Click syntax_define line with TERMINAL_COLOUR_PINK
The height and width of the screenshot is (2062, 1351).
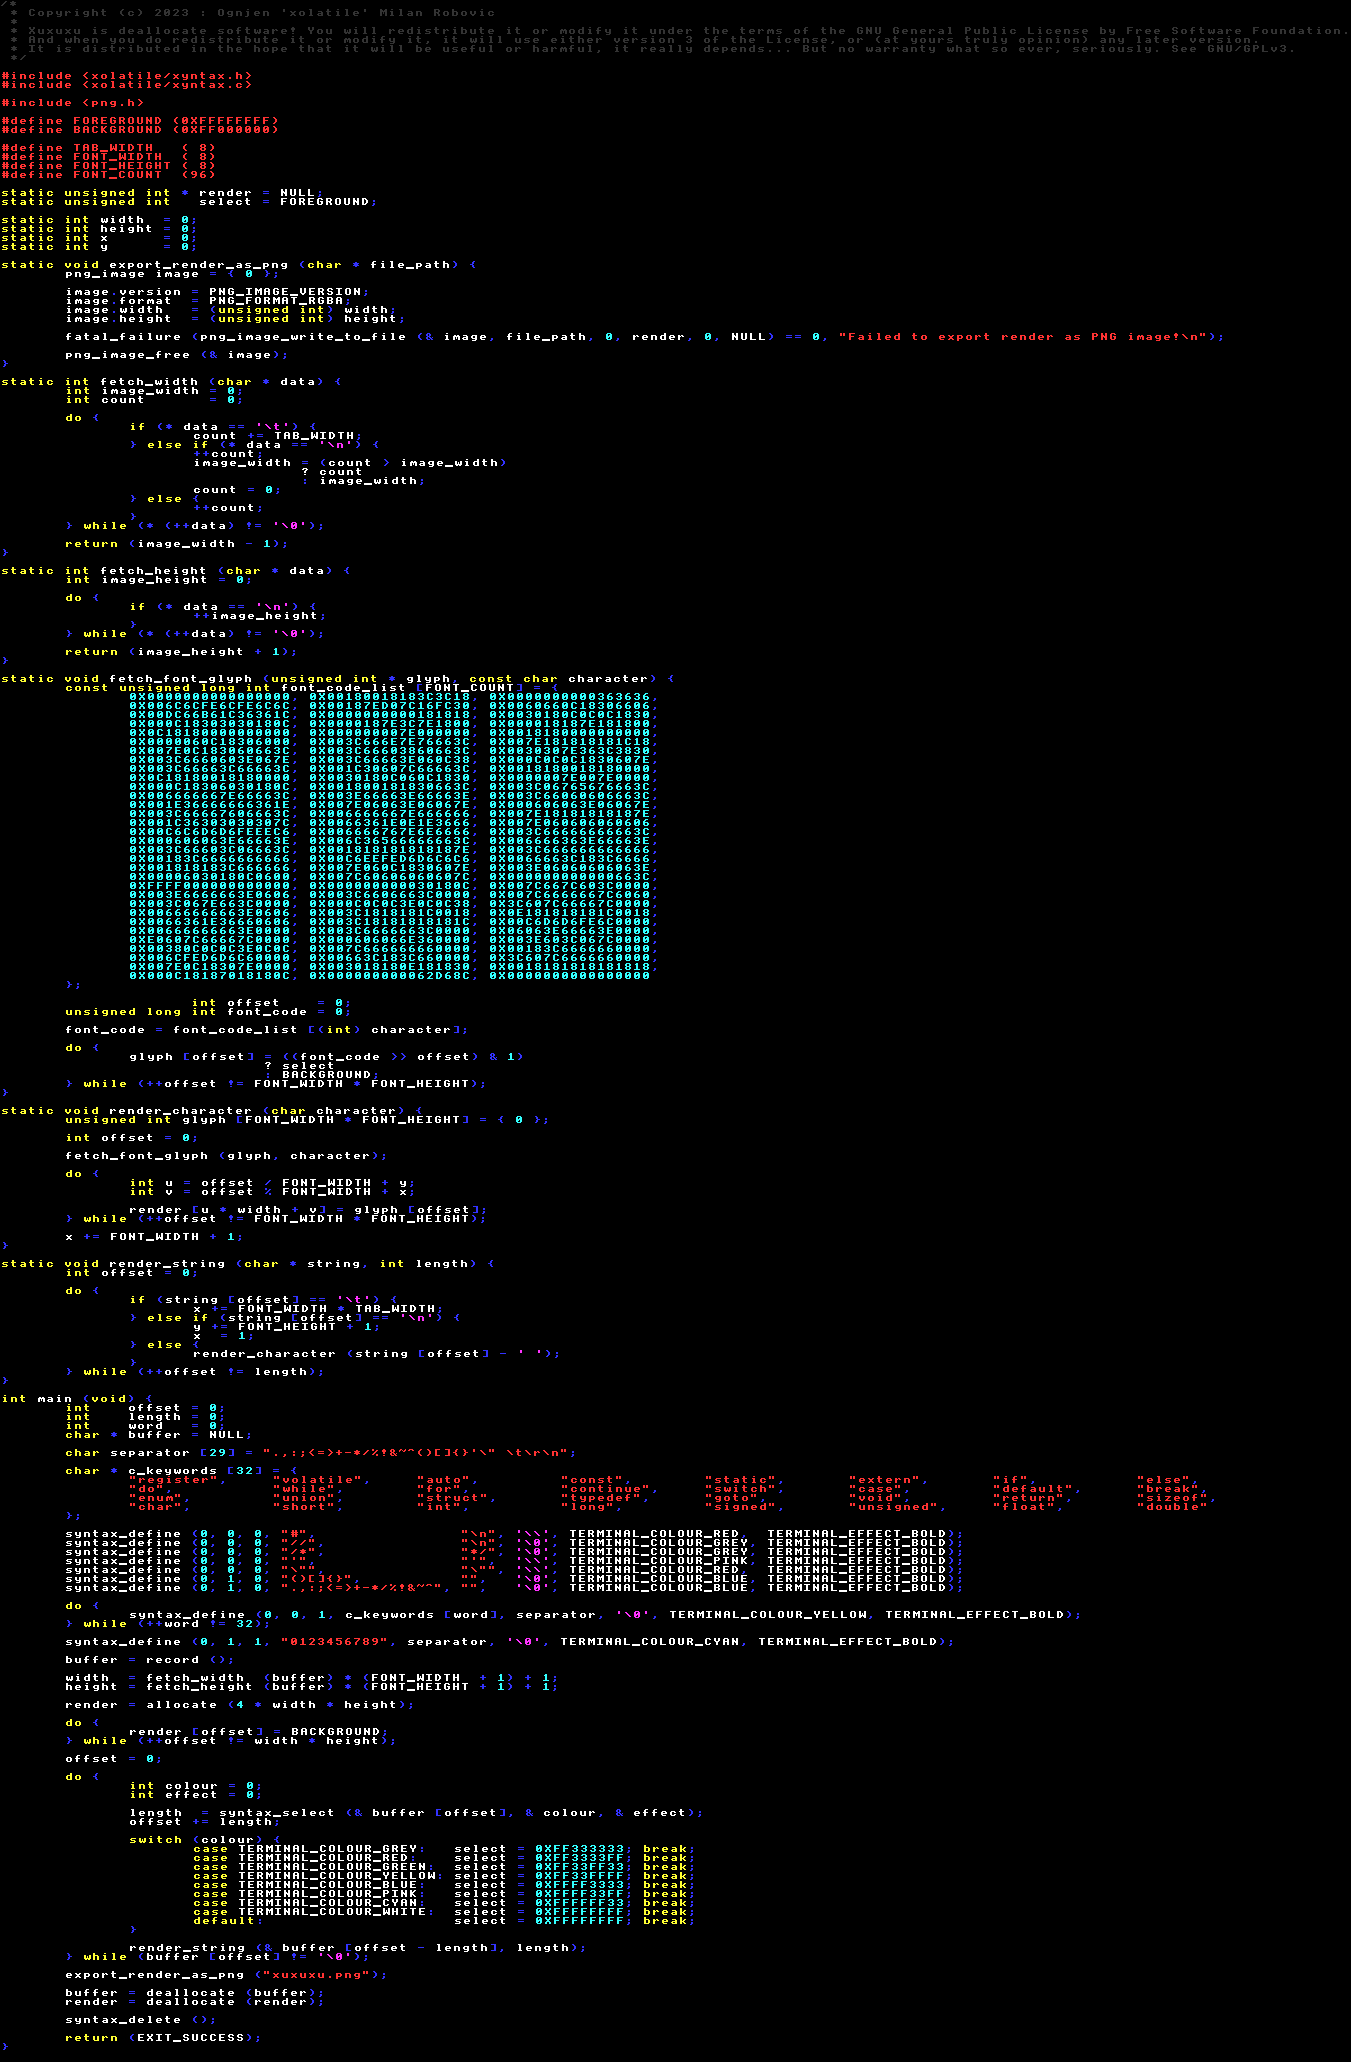(x=514, y=1561)
